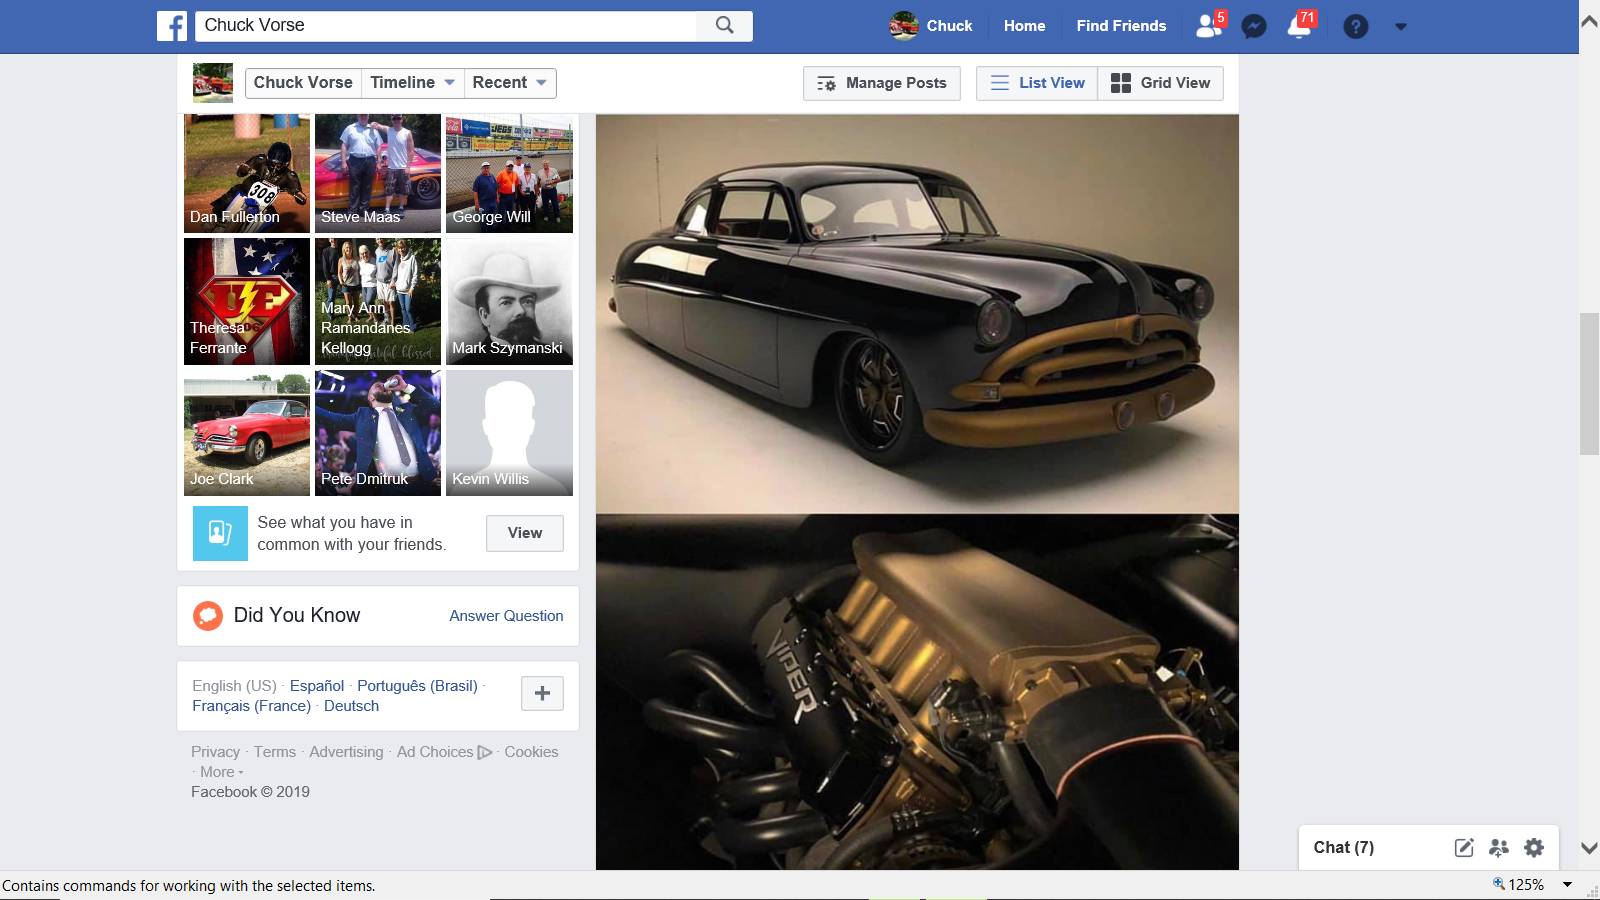Image resolution: width=1600 pixels, height=900 pixels.
Task: Click the search magnifier icon
Action: tap(724, 26)
